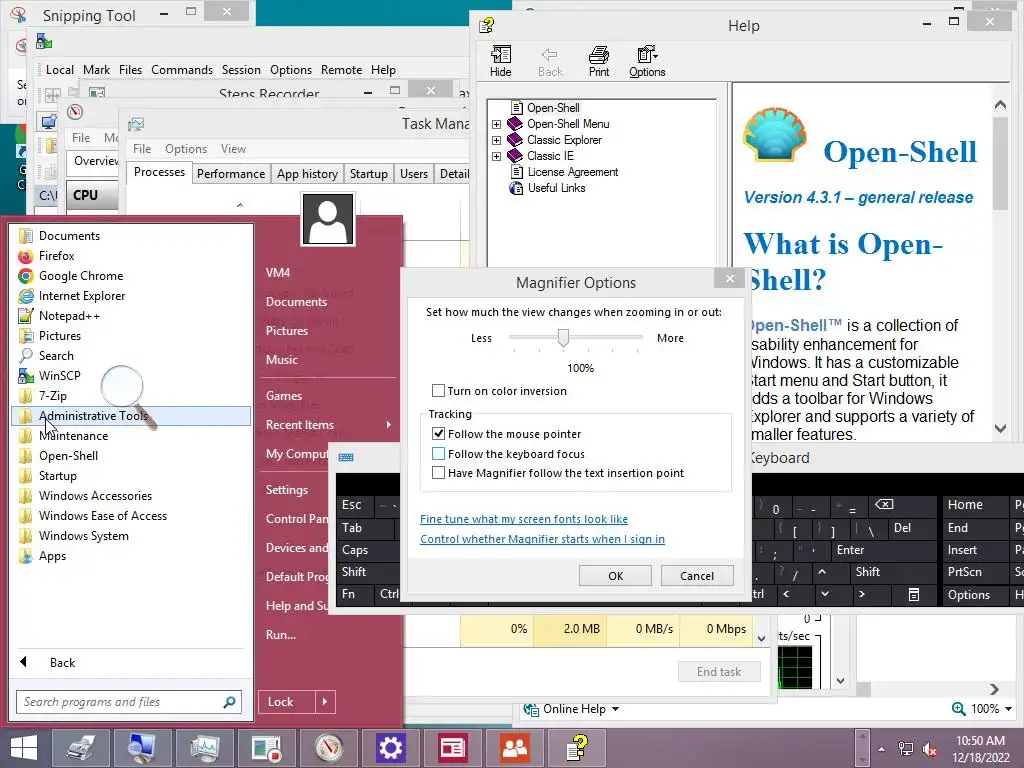The height and width of the screenshot is (768, 1024).
Task: Open the Administrative Tools folder
Action: [131, 416]
